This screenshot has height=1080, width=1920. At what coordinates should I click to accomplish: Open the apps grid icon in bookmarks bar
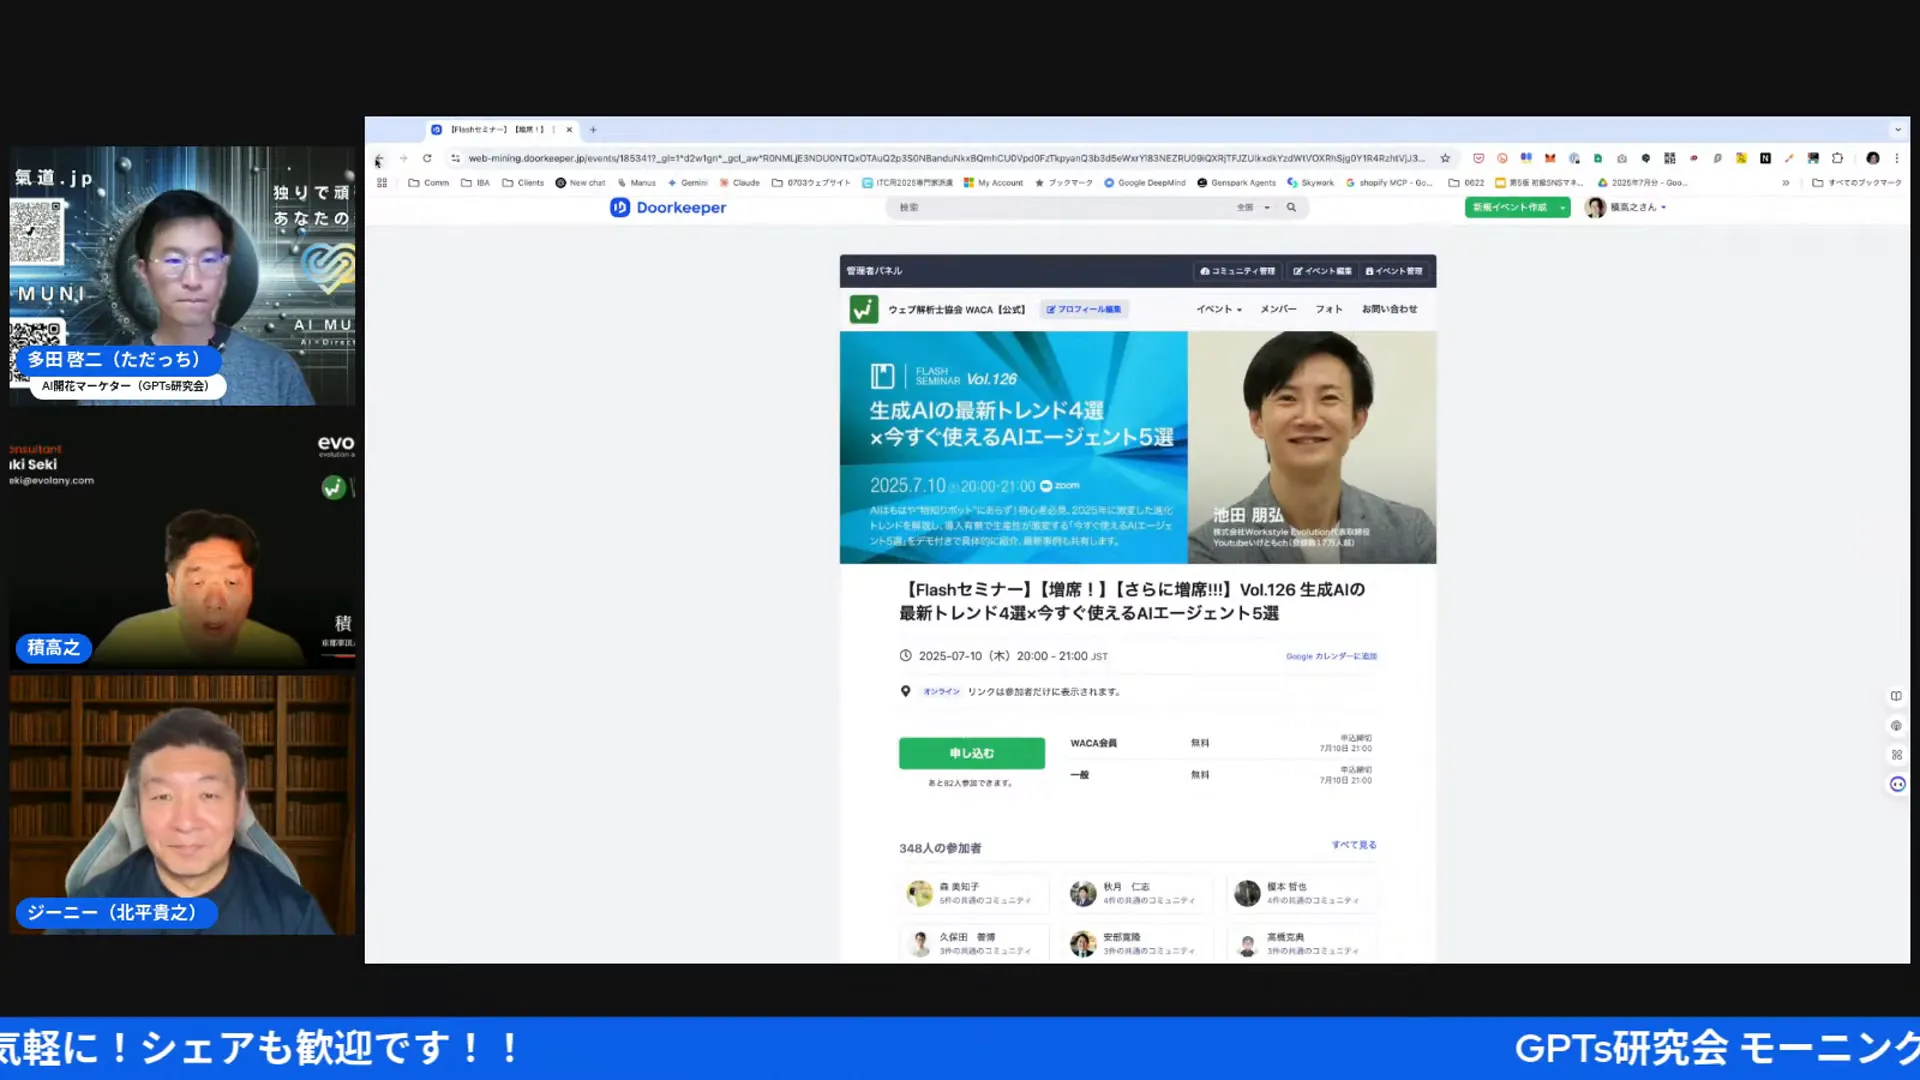382,183
